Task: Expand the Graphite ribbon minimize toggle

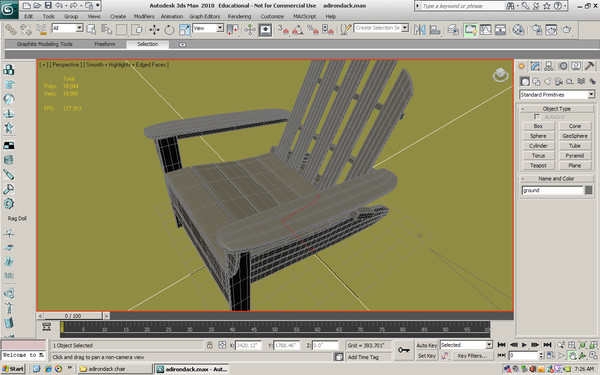Action: 183,44
